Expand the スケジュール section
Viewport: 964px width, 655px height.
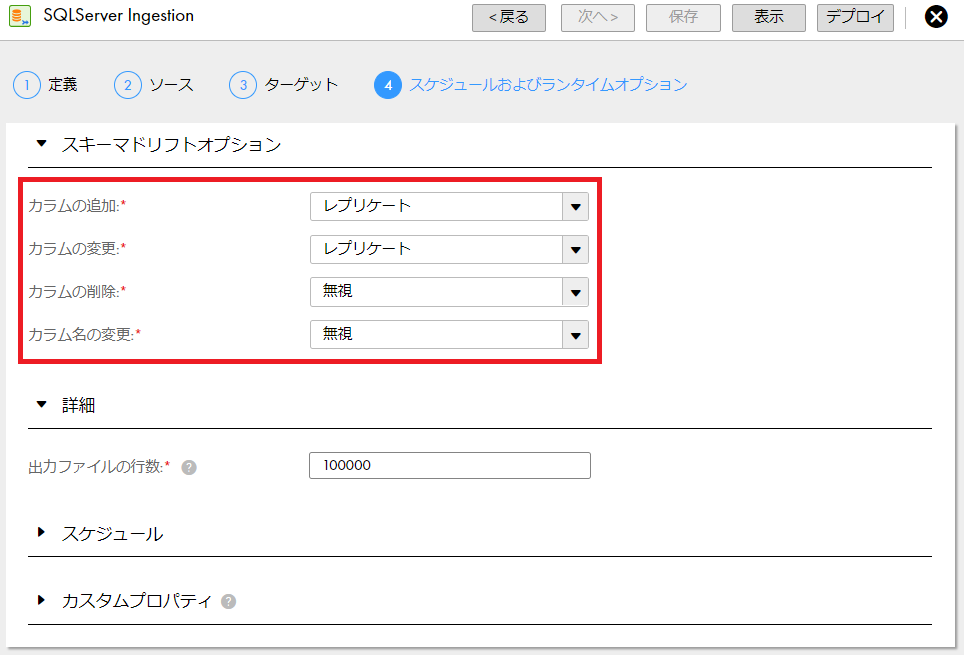click(x=41, y=533)
